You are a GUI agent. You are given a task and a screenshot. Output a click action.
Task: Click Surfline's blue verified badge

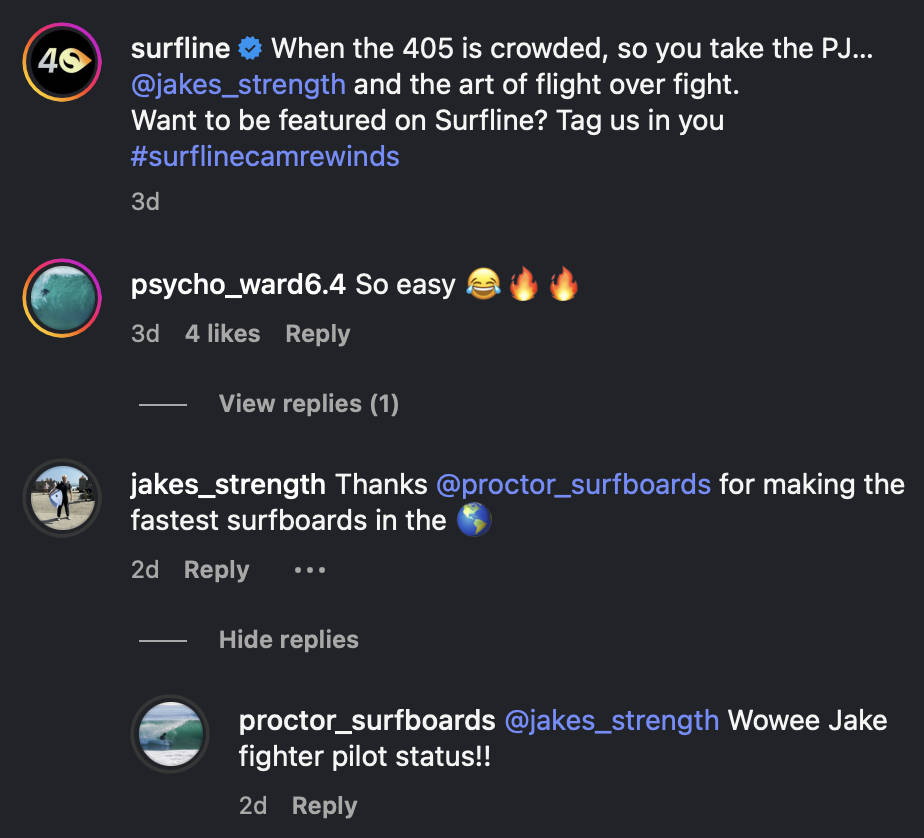pyautogui.click(x=250, y=48)
